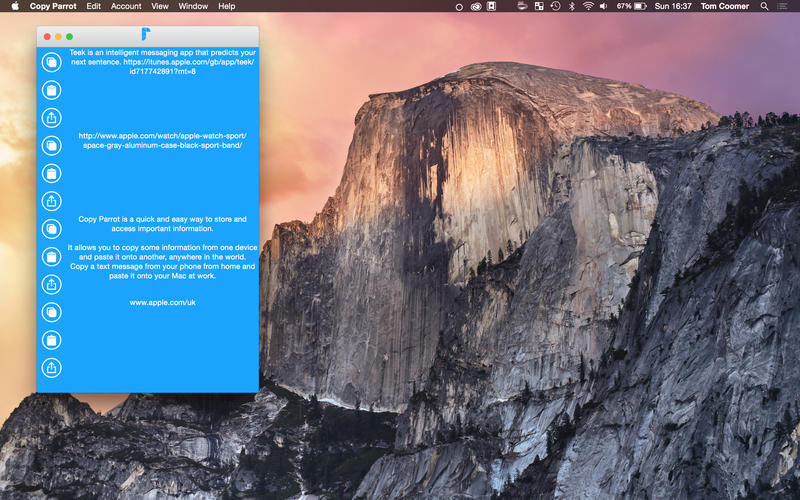
Task: Share the Teek messaging app entry
Action: point(51,118)
